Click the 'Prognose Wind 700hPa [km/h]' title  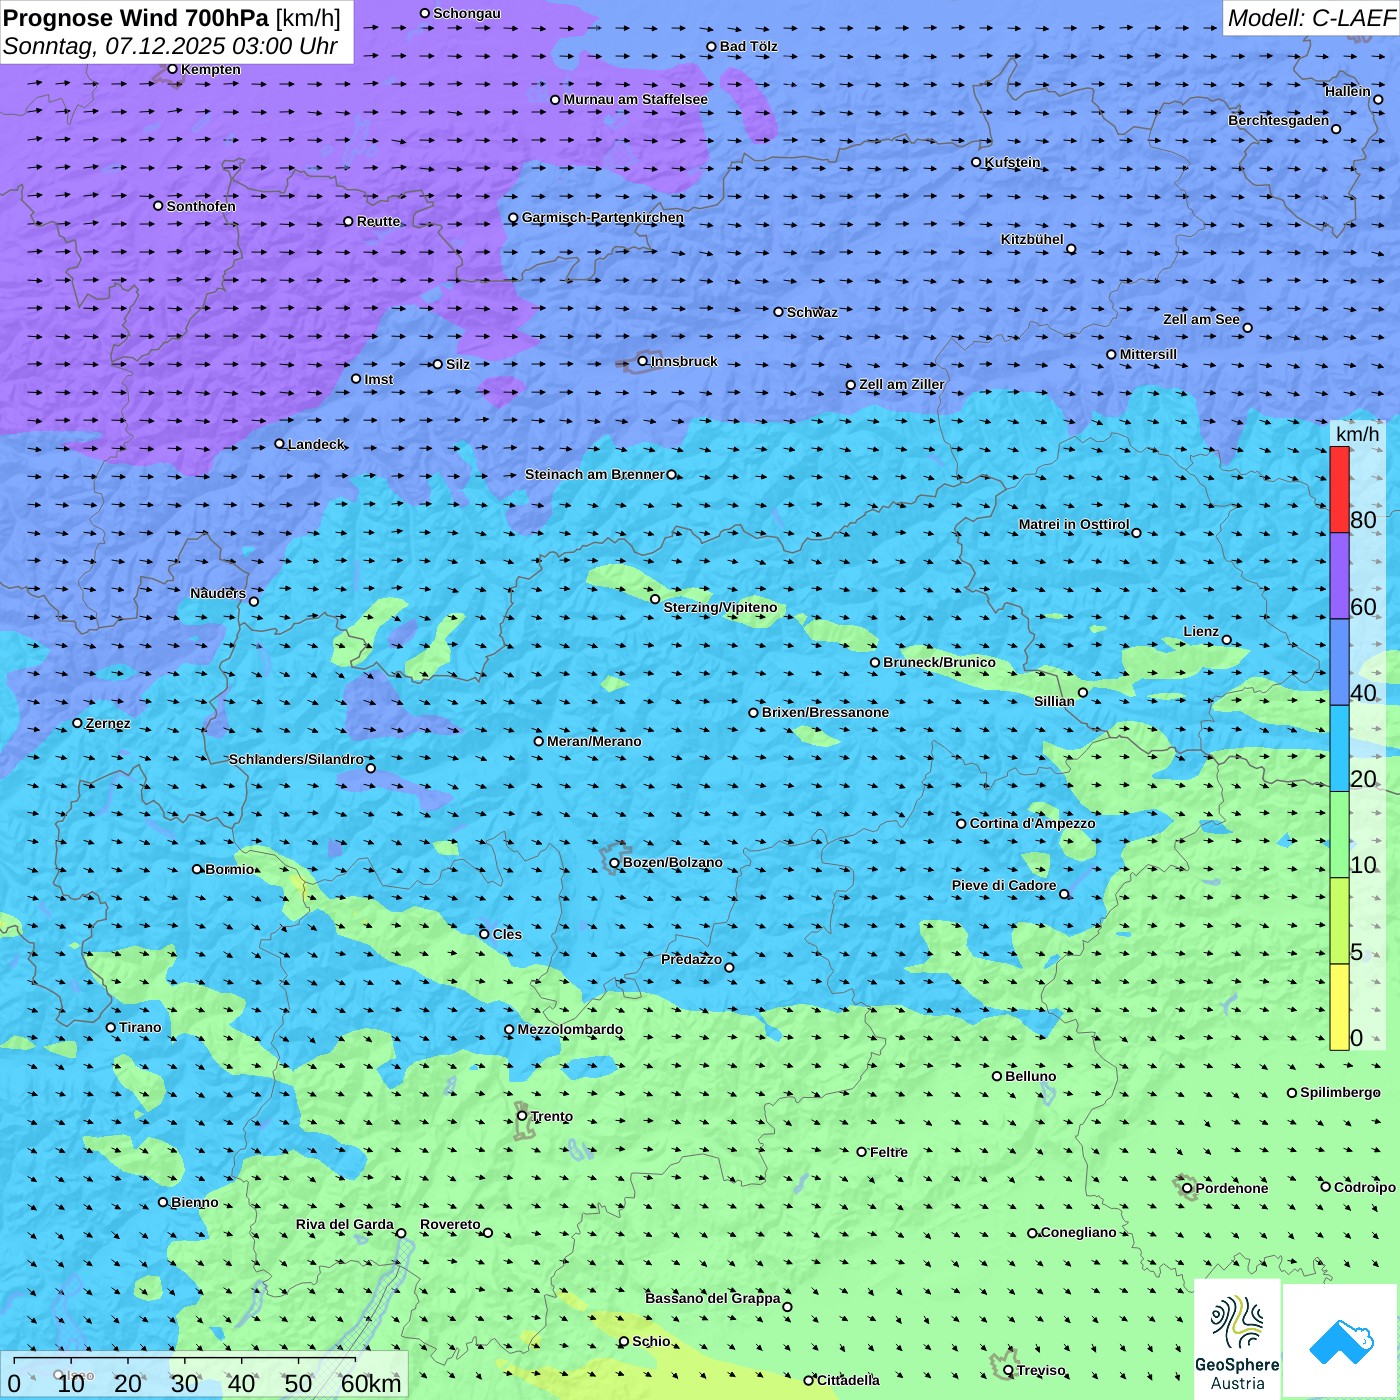point(172,18)
